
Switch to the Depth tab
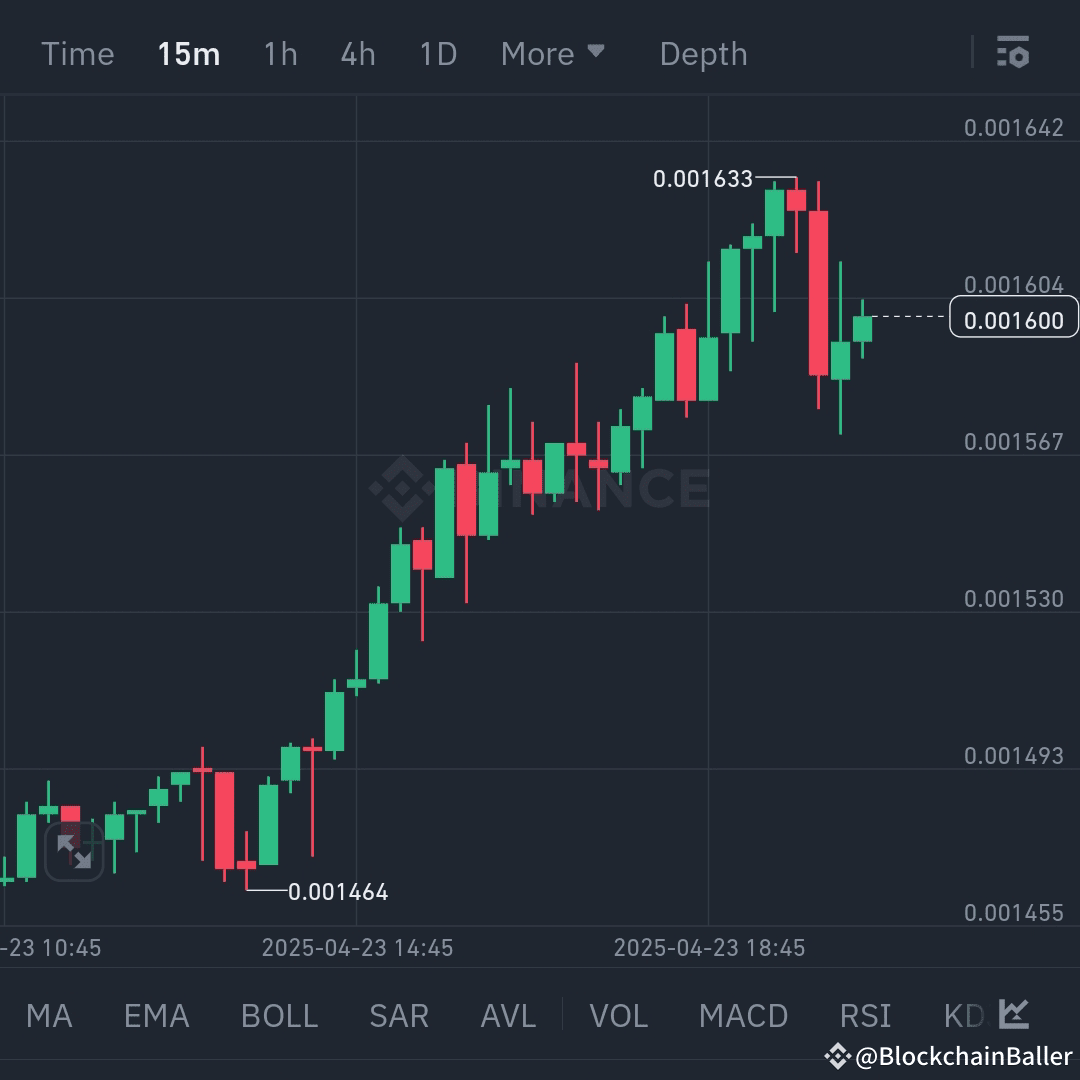pyautogui.click(x=703, y=54)
